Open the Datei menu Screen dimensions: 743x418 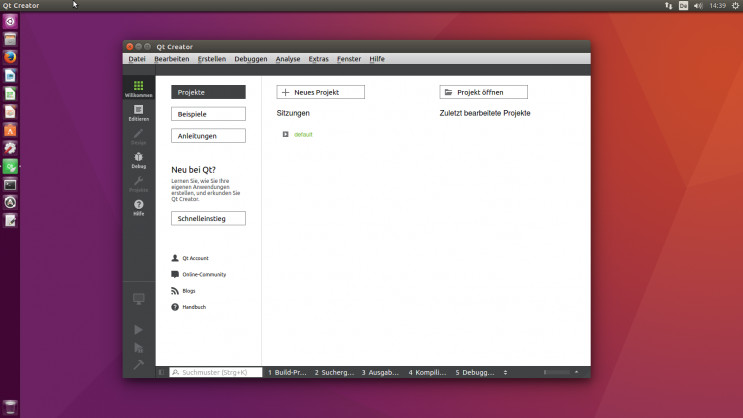137,59
